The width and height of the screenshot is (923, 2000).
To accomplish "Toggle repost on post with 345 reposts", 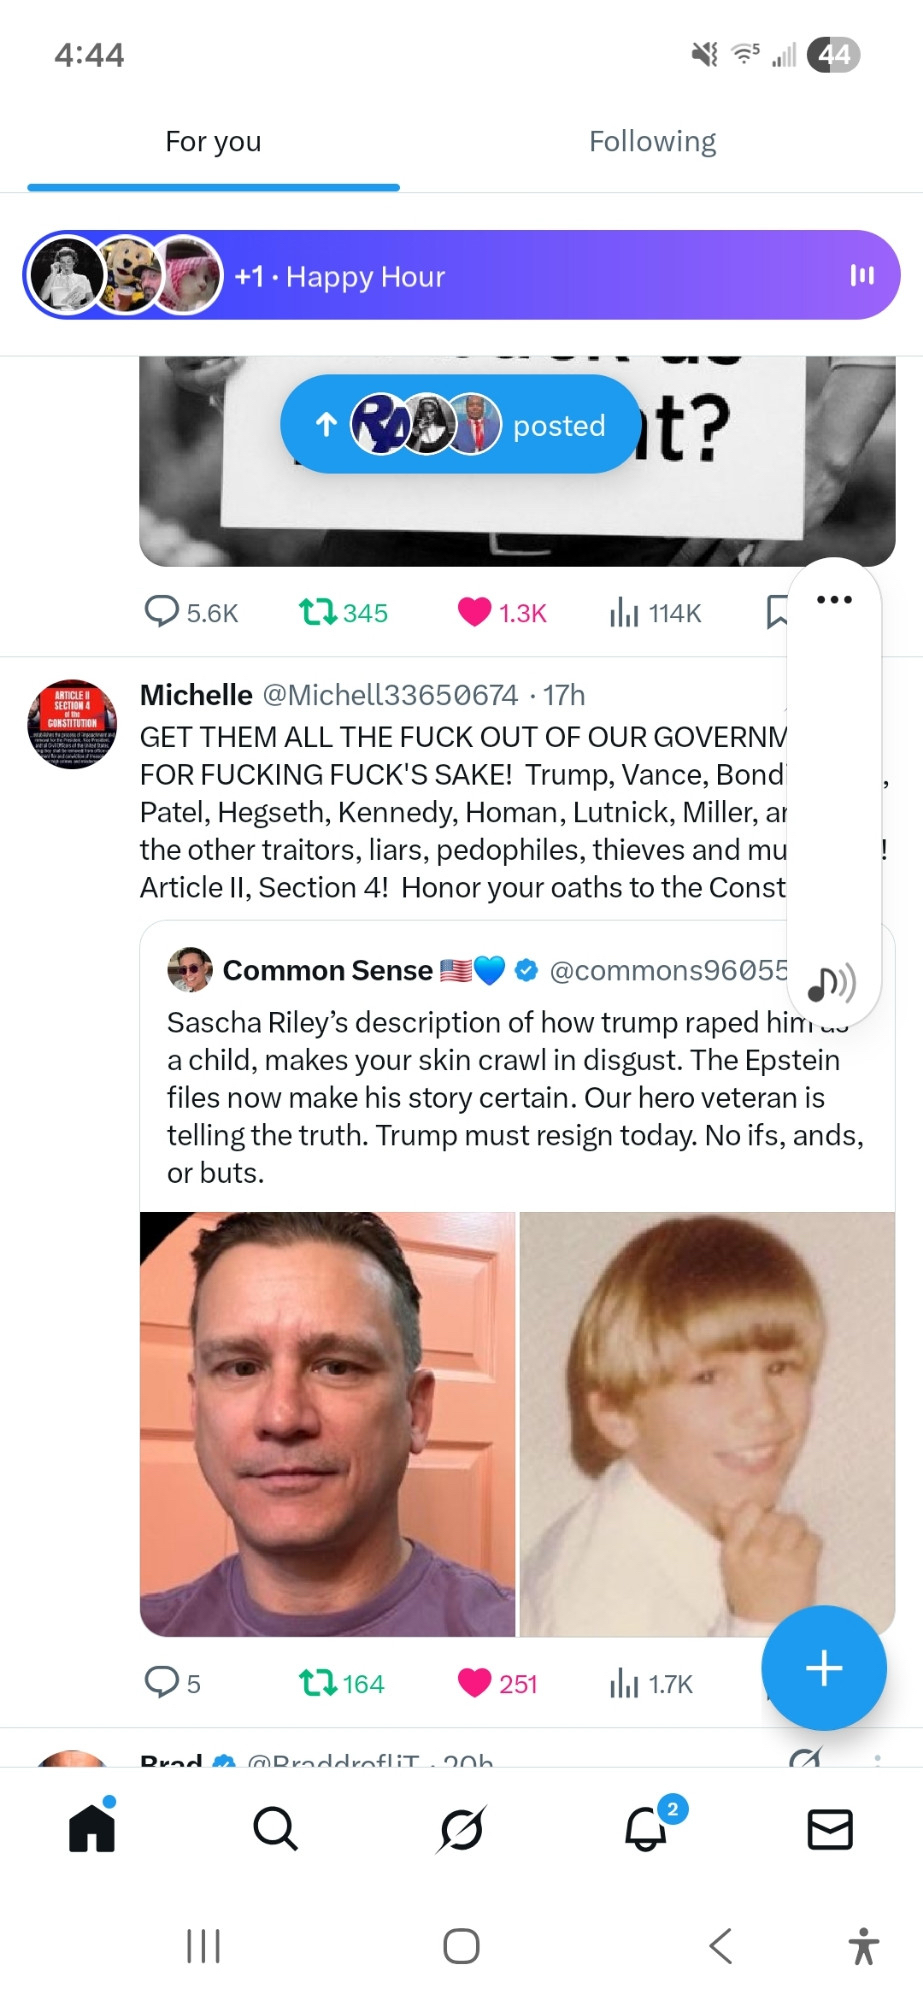I will click(x=319, y=612).
